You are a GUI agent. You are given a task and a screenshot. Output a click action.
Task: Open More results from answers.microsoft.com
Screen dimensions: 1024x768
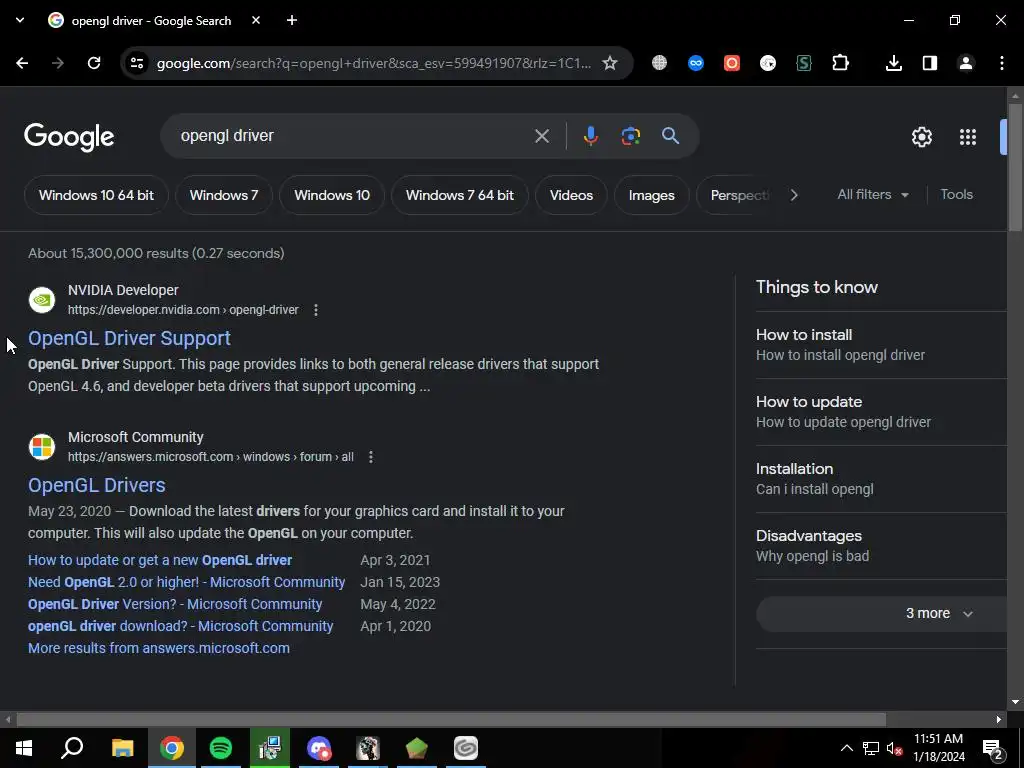(159, 648)
